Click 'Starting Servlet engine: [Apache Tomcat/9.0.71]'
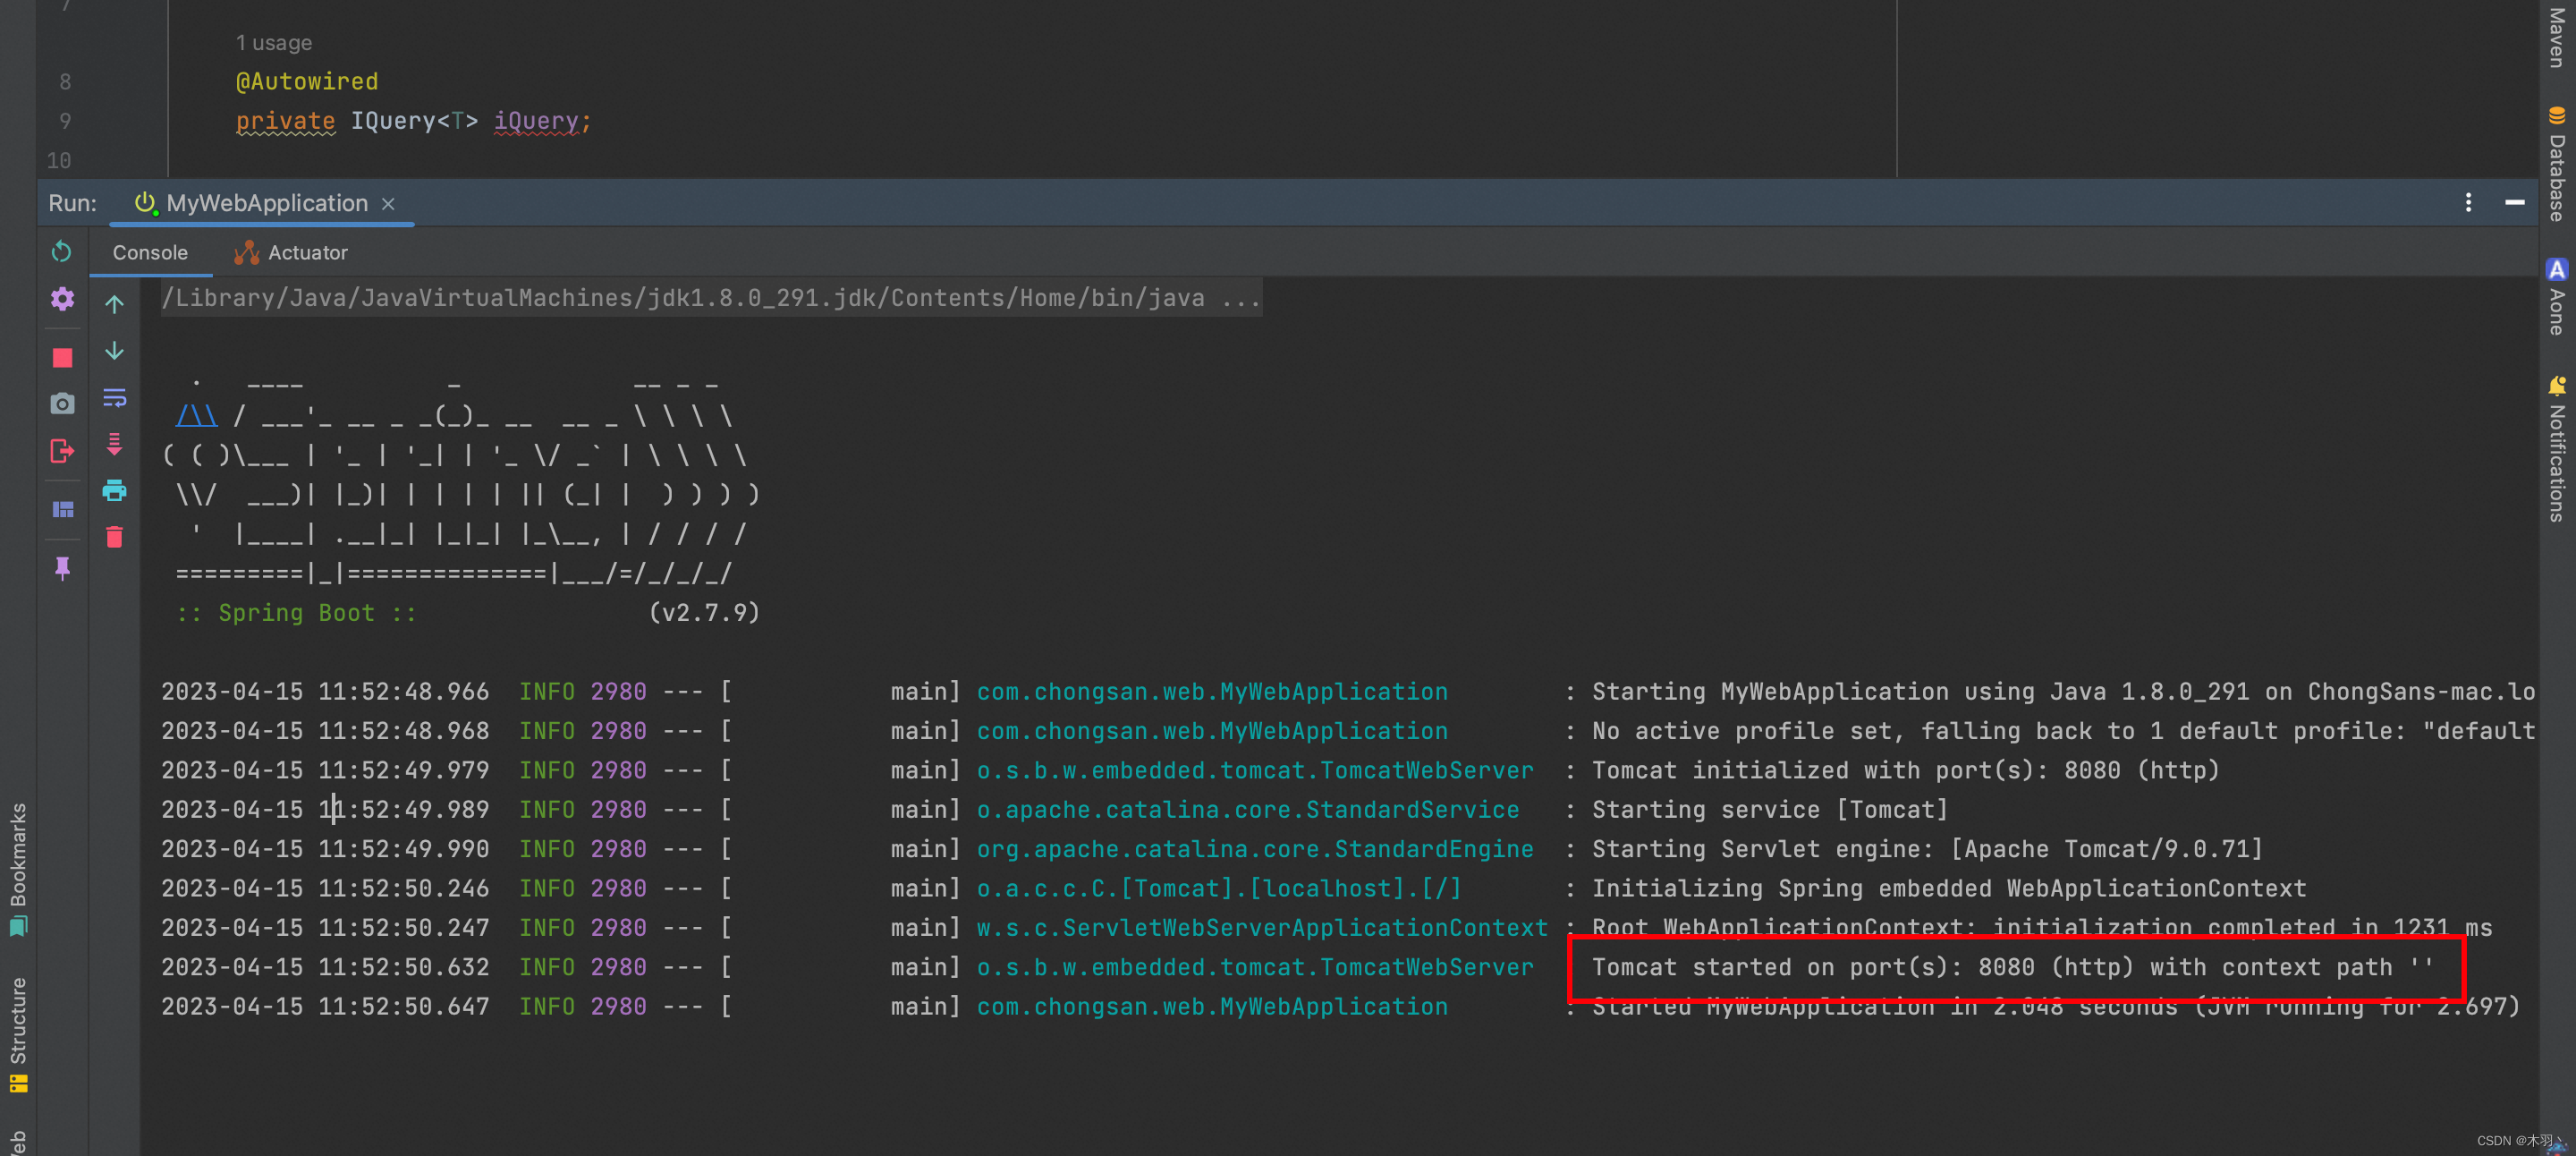2576x1156 pixels. pyautogui.click(x=1927, y=849)
